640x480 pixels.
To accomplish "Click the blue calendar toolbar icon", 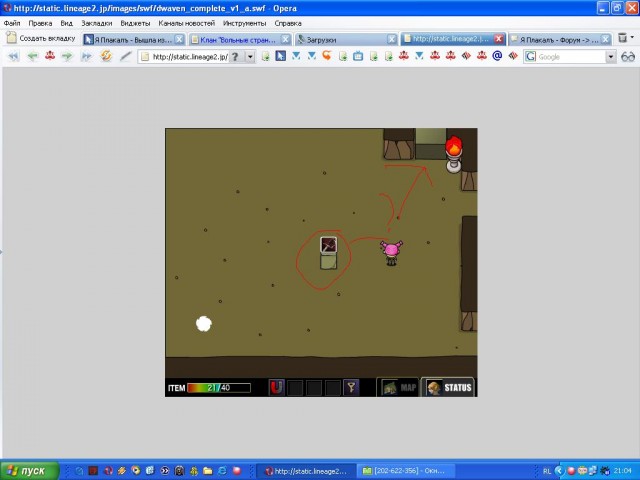I will tap(358, 56).
